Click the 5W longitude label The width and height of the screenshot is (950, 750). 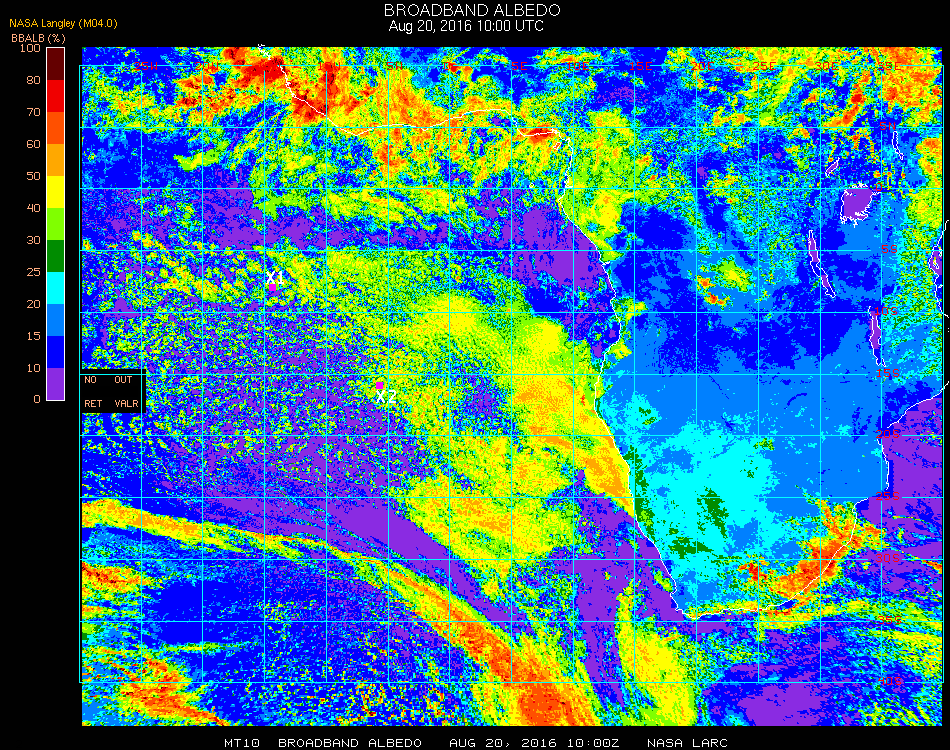pos(394,65)
